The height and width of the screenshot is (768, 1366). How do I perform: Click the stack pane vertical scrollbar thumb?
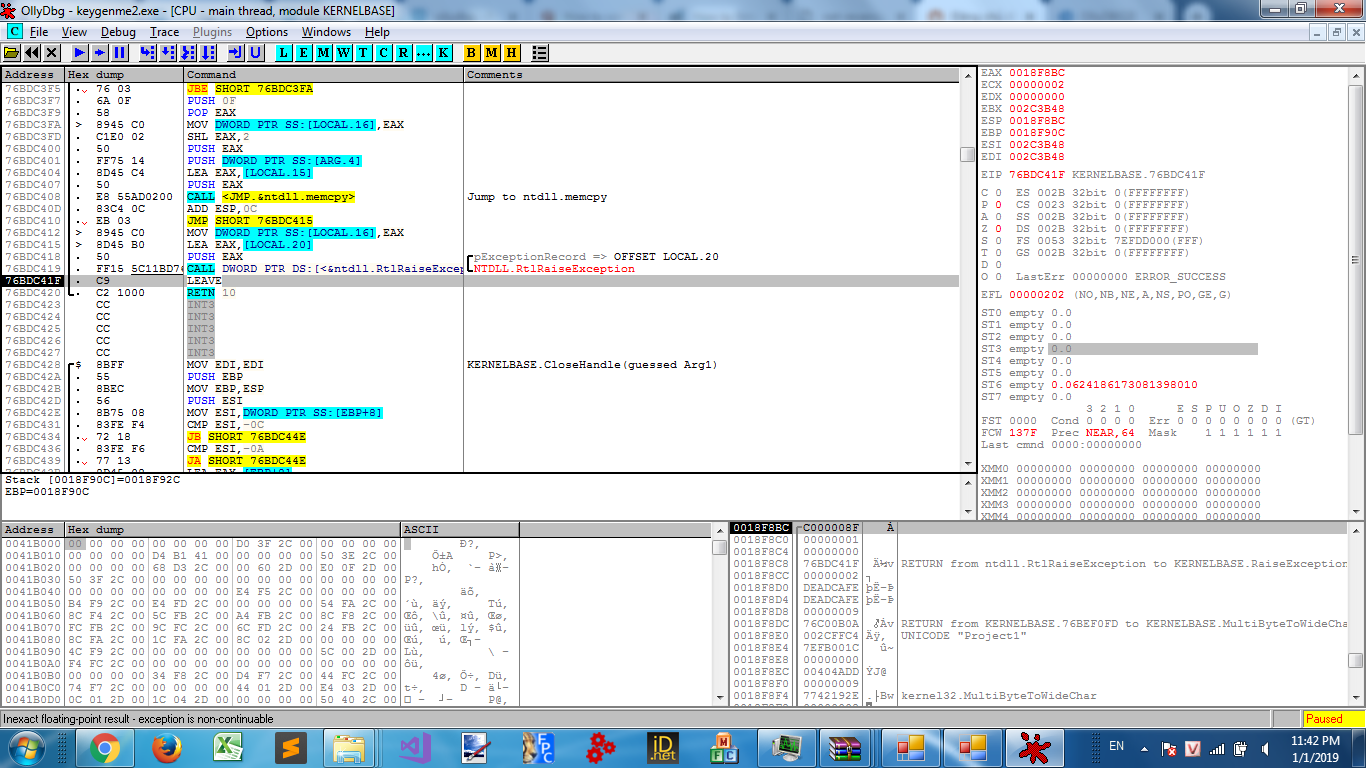click(1355, 660)
